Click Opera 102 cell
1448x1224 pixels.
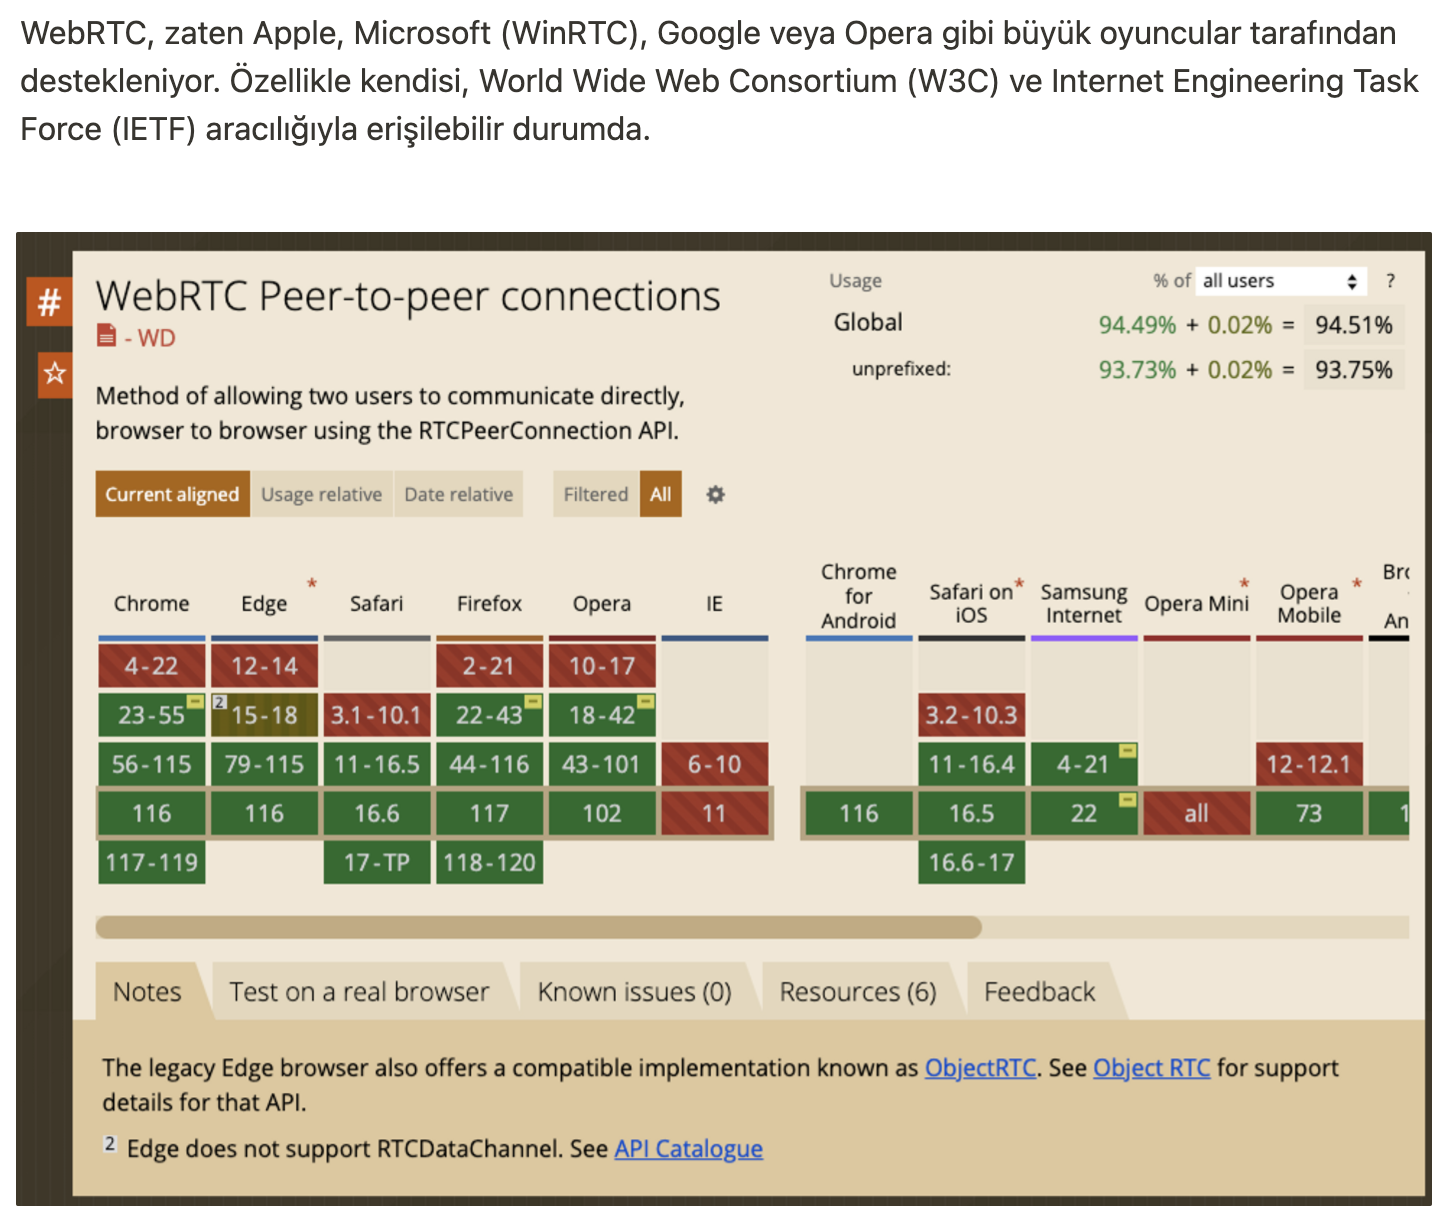(x=602, y=813)
